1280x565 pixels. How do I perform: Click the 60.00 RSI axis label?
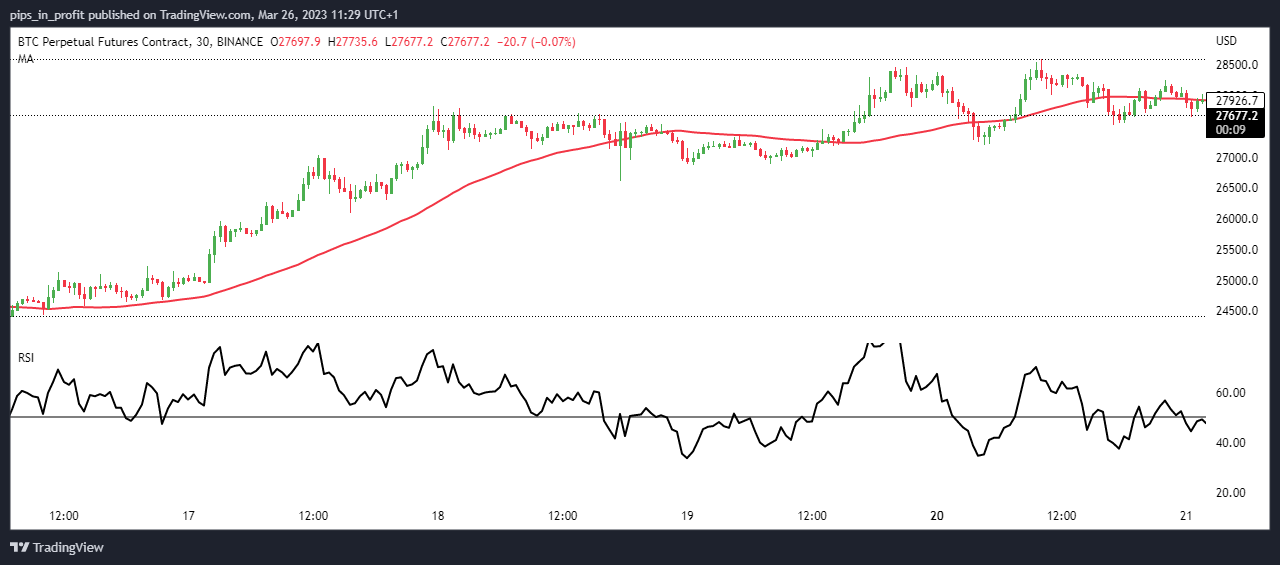point(1230,393)
